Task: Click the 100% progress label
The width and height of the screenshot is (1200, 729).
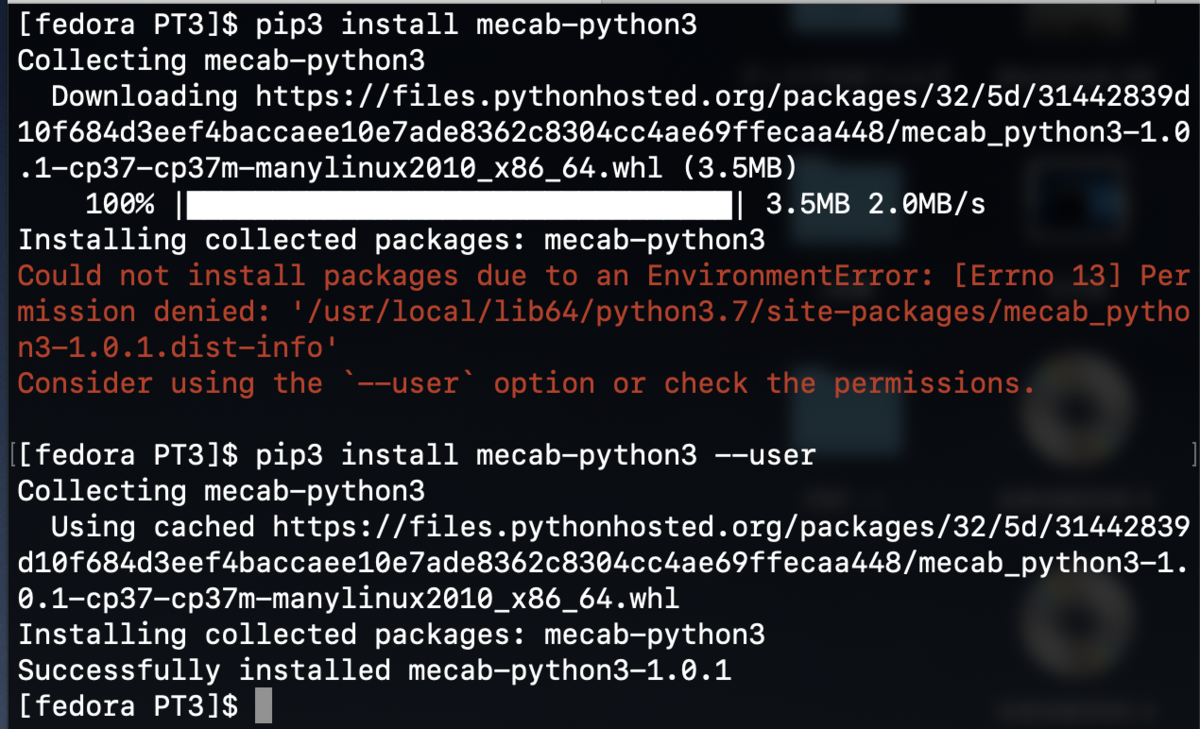Action: (x=120, y=205)
